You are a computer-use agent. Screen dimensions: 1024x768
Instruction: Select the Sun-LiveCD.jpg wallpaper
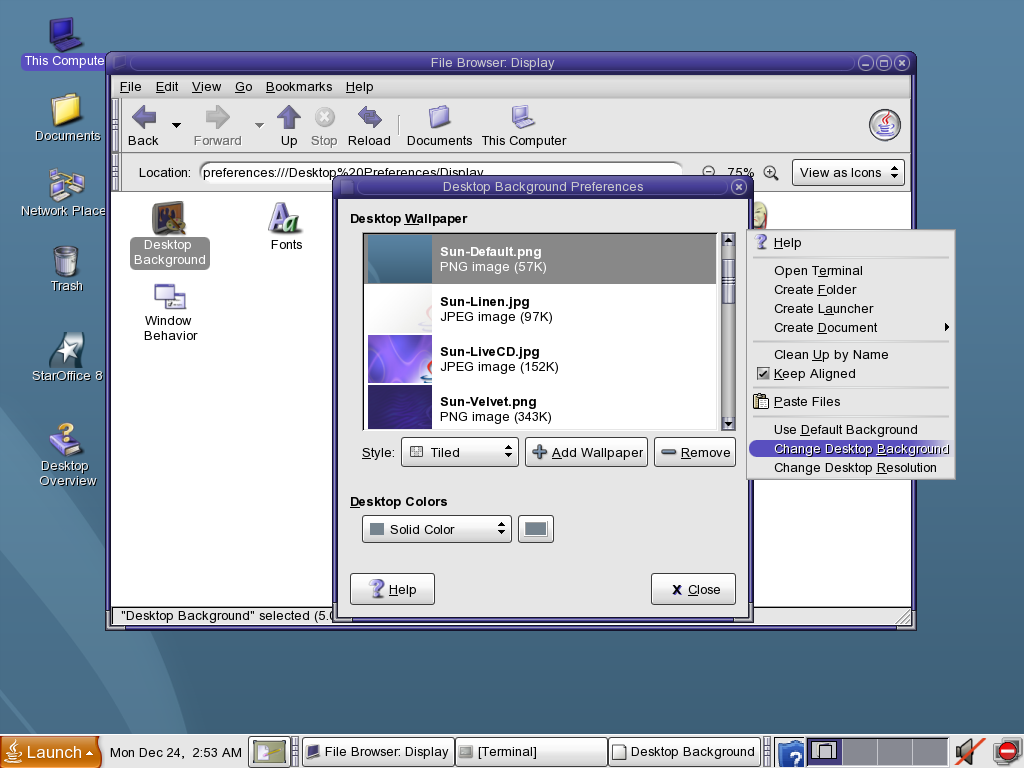pos(540,359)
